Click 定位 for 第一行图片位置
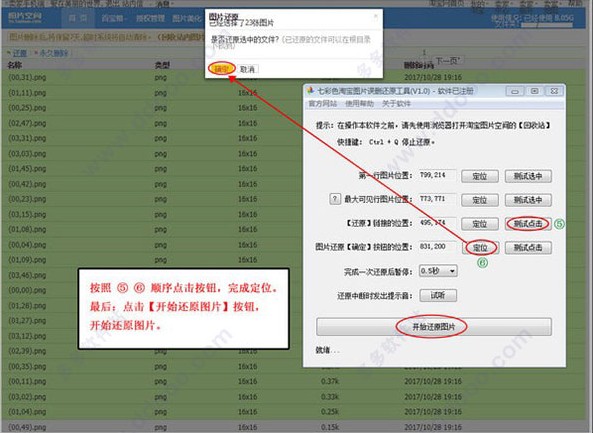The image size is (593, 433). tap(480, 176)
